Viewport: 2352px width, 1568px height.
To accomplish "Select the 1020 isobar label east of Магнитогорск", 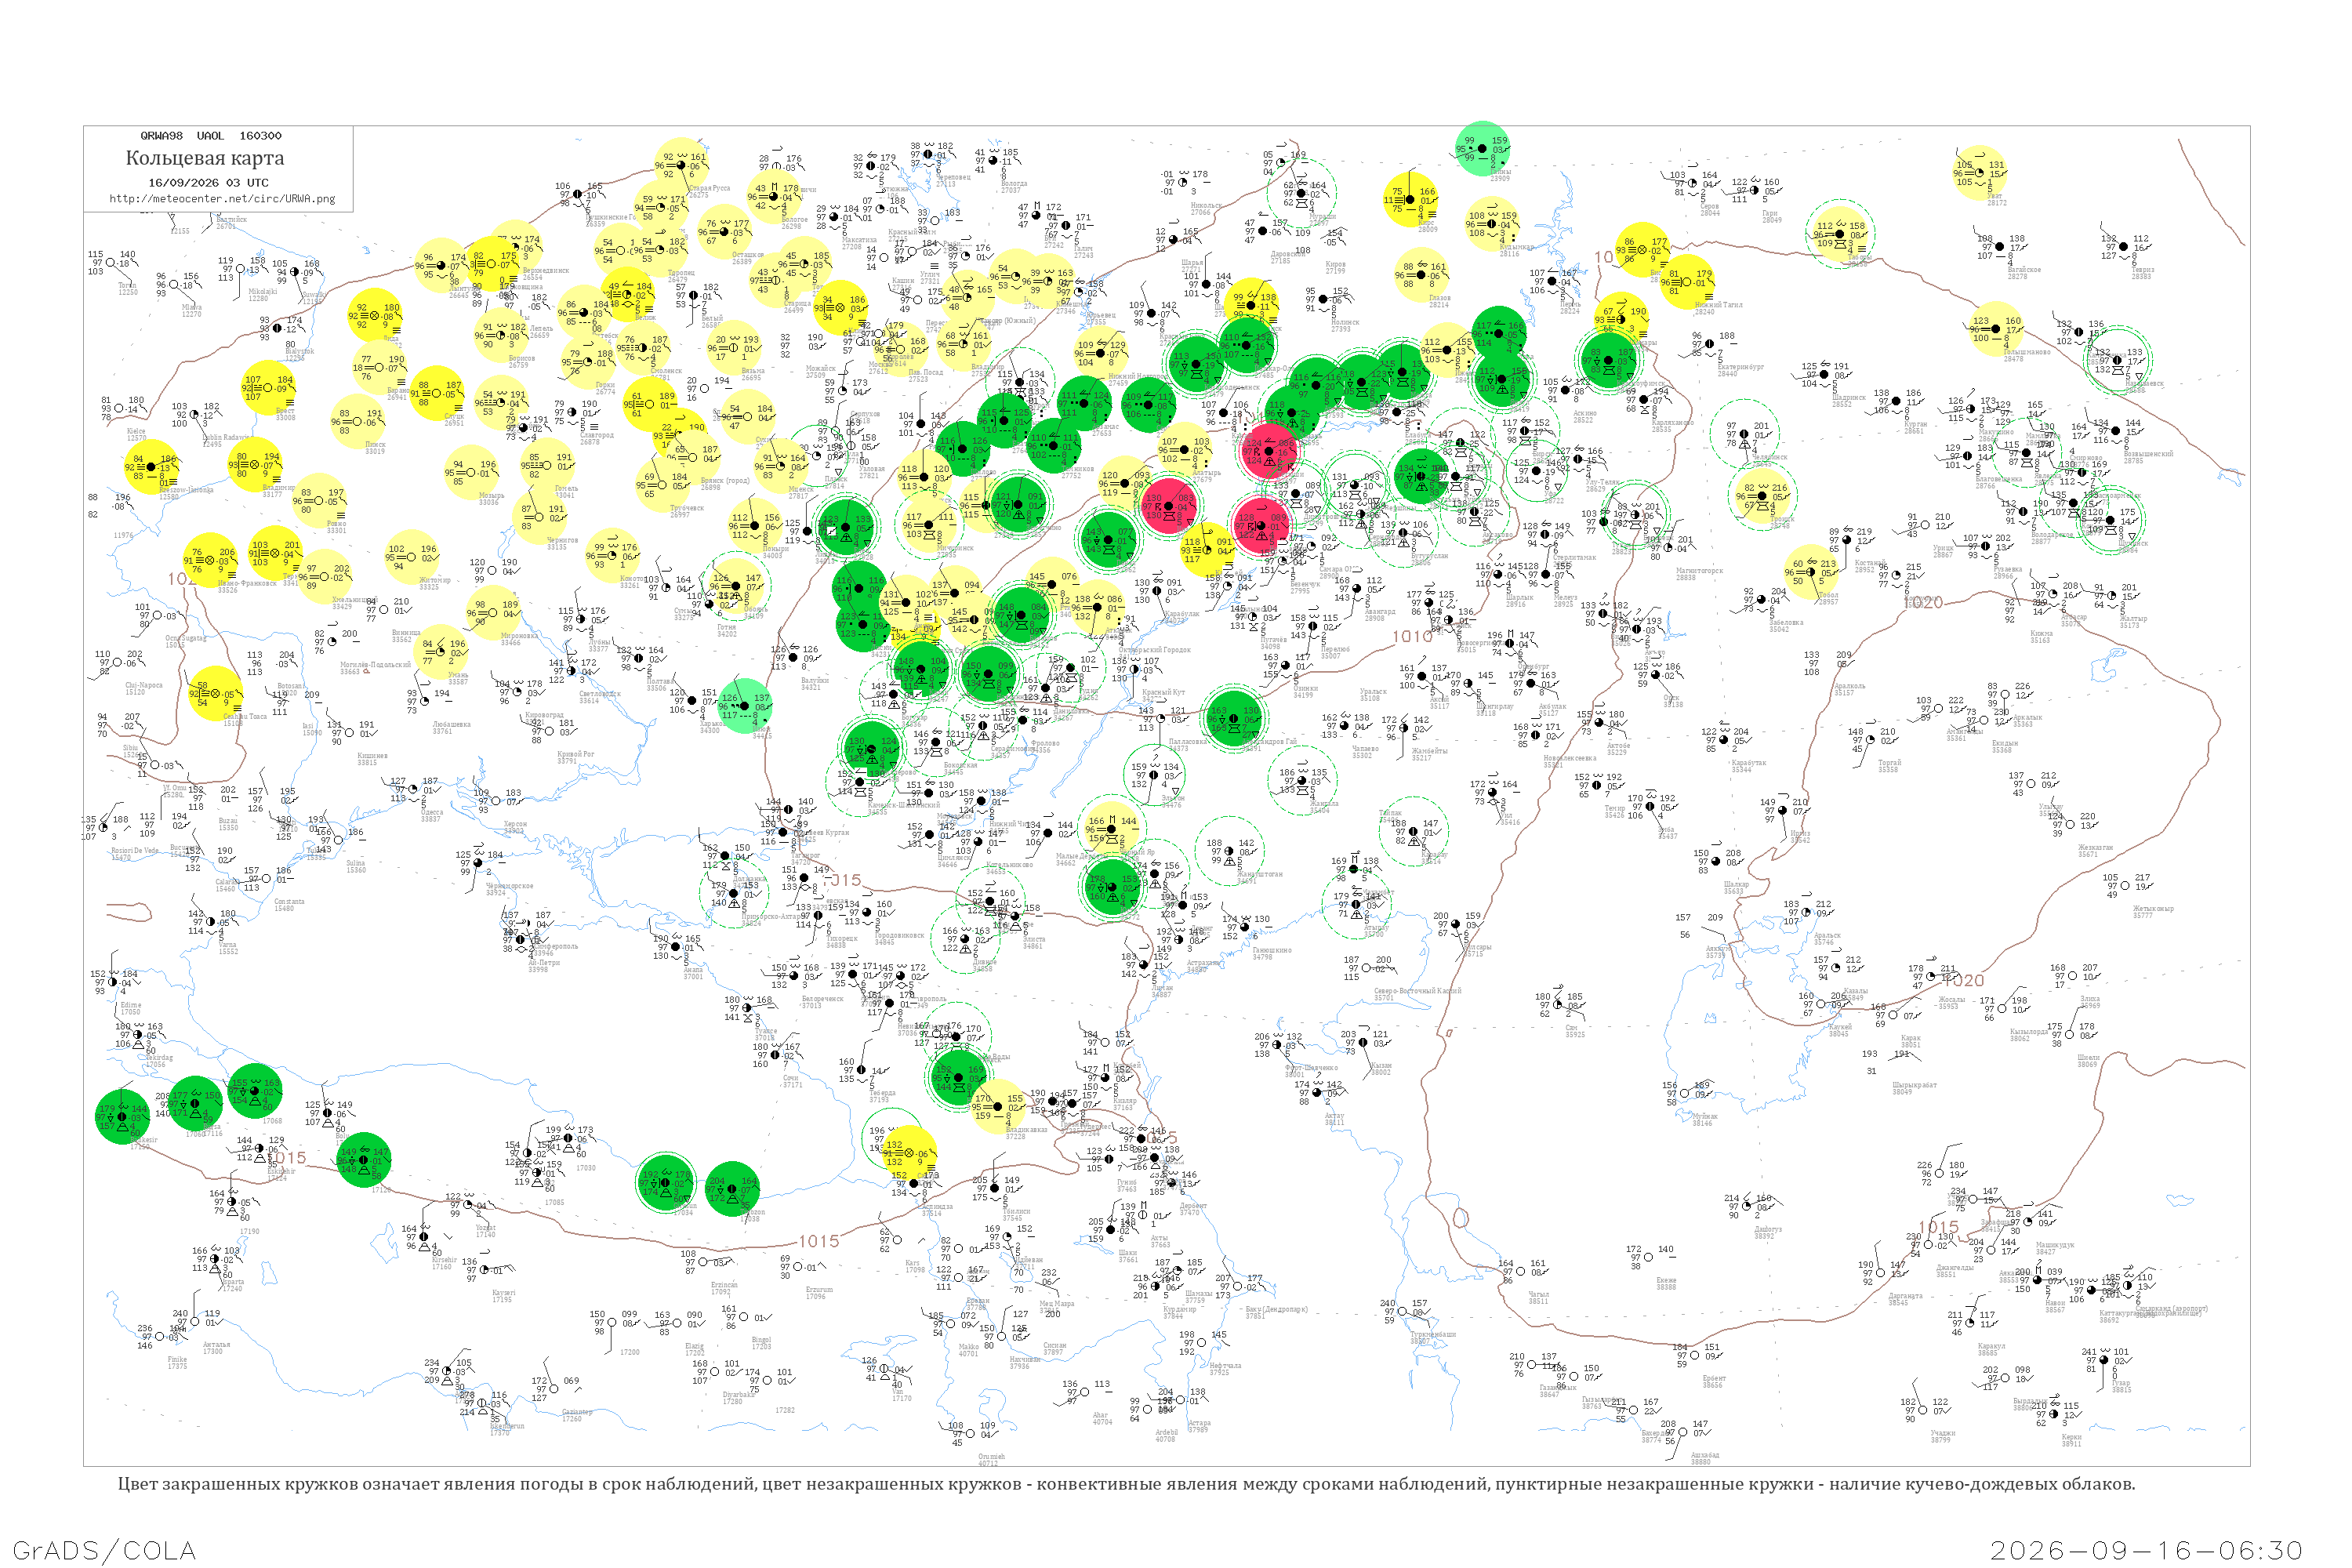I will point(1924,603).
